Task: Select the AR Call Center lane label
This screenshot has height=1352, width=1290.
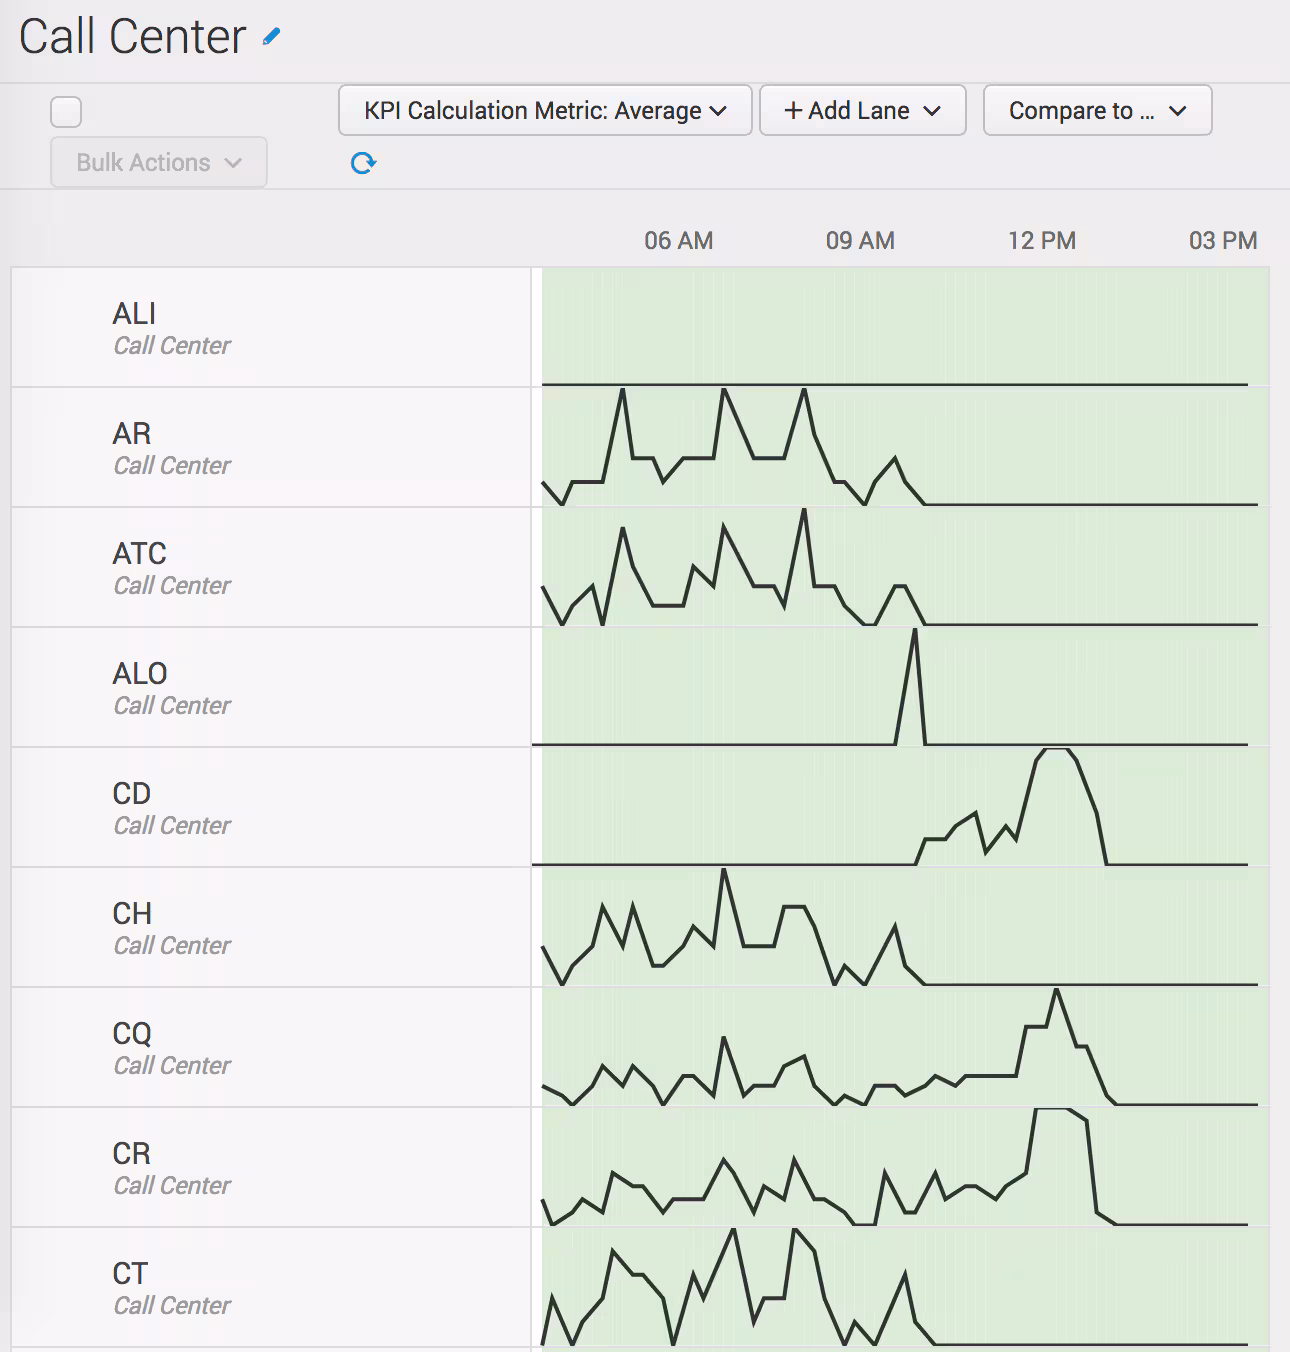Action: coord(132,434)
